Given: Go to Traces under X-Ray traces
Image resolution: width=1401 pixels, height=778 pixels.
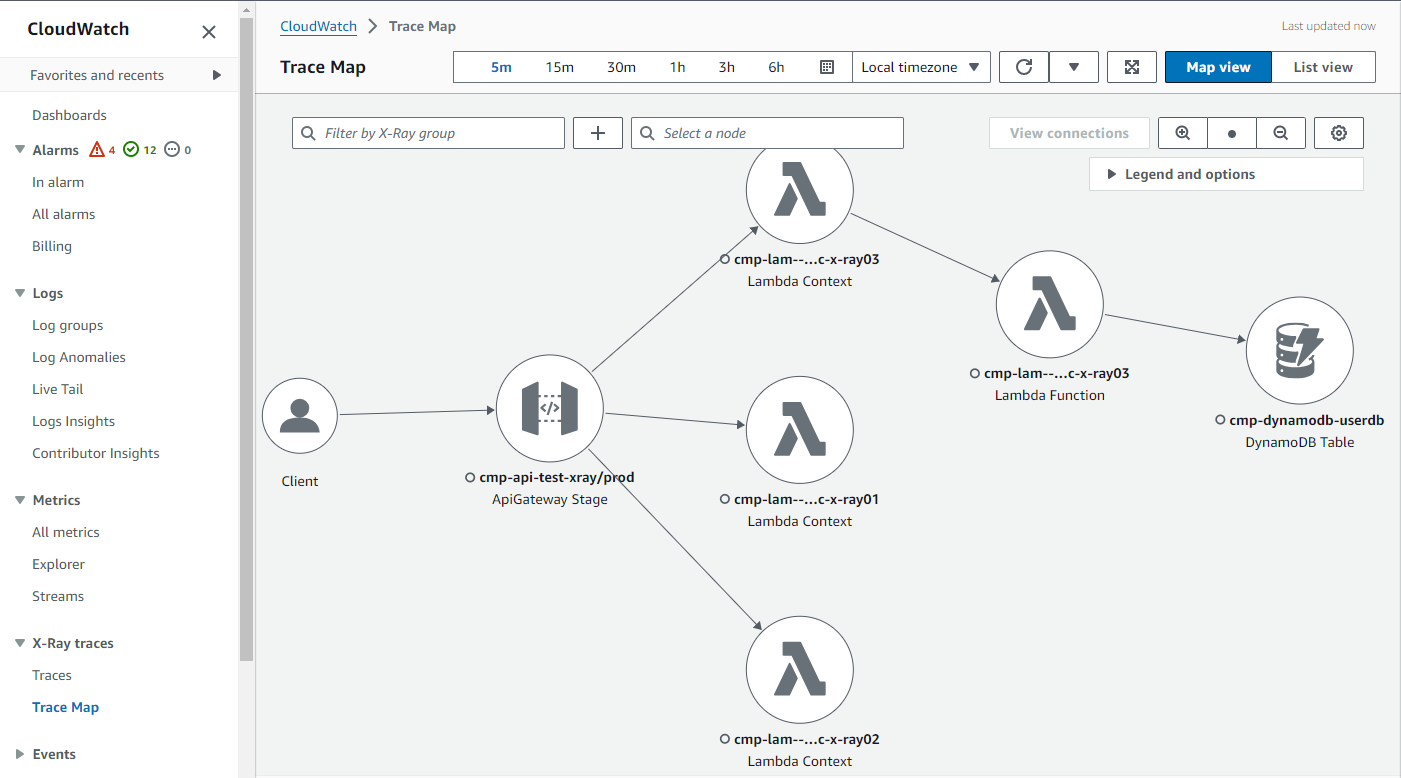Looking at the screenshot, I should point(52,675).
